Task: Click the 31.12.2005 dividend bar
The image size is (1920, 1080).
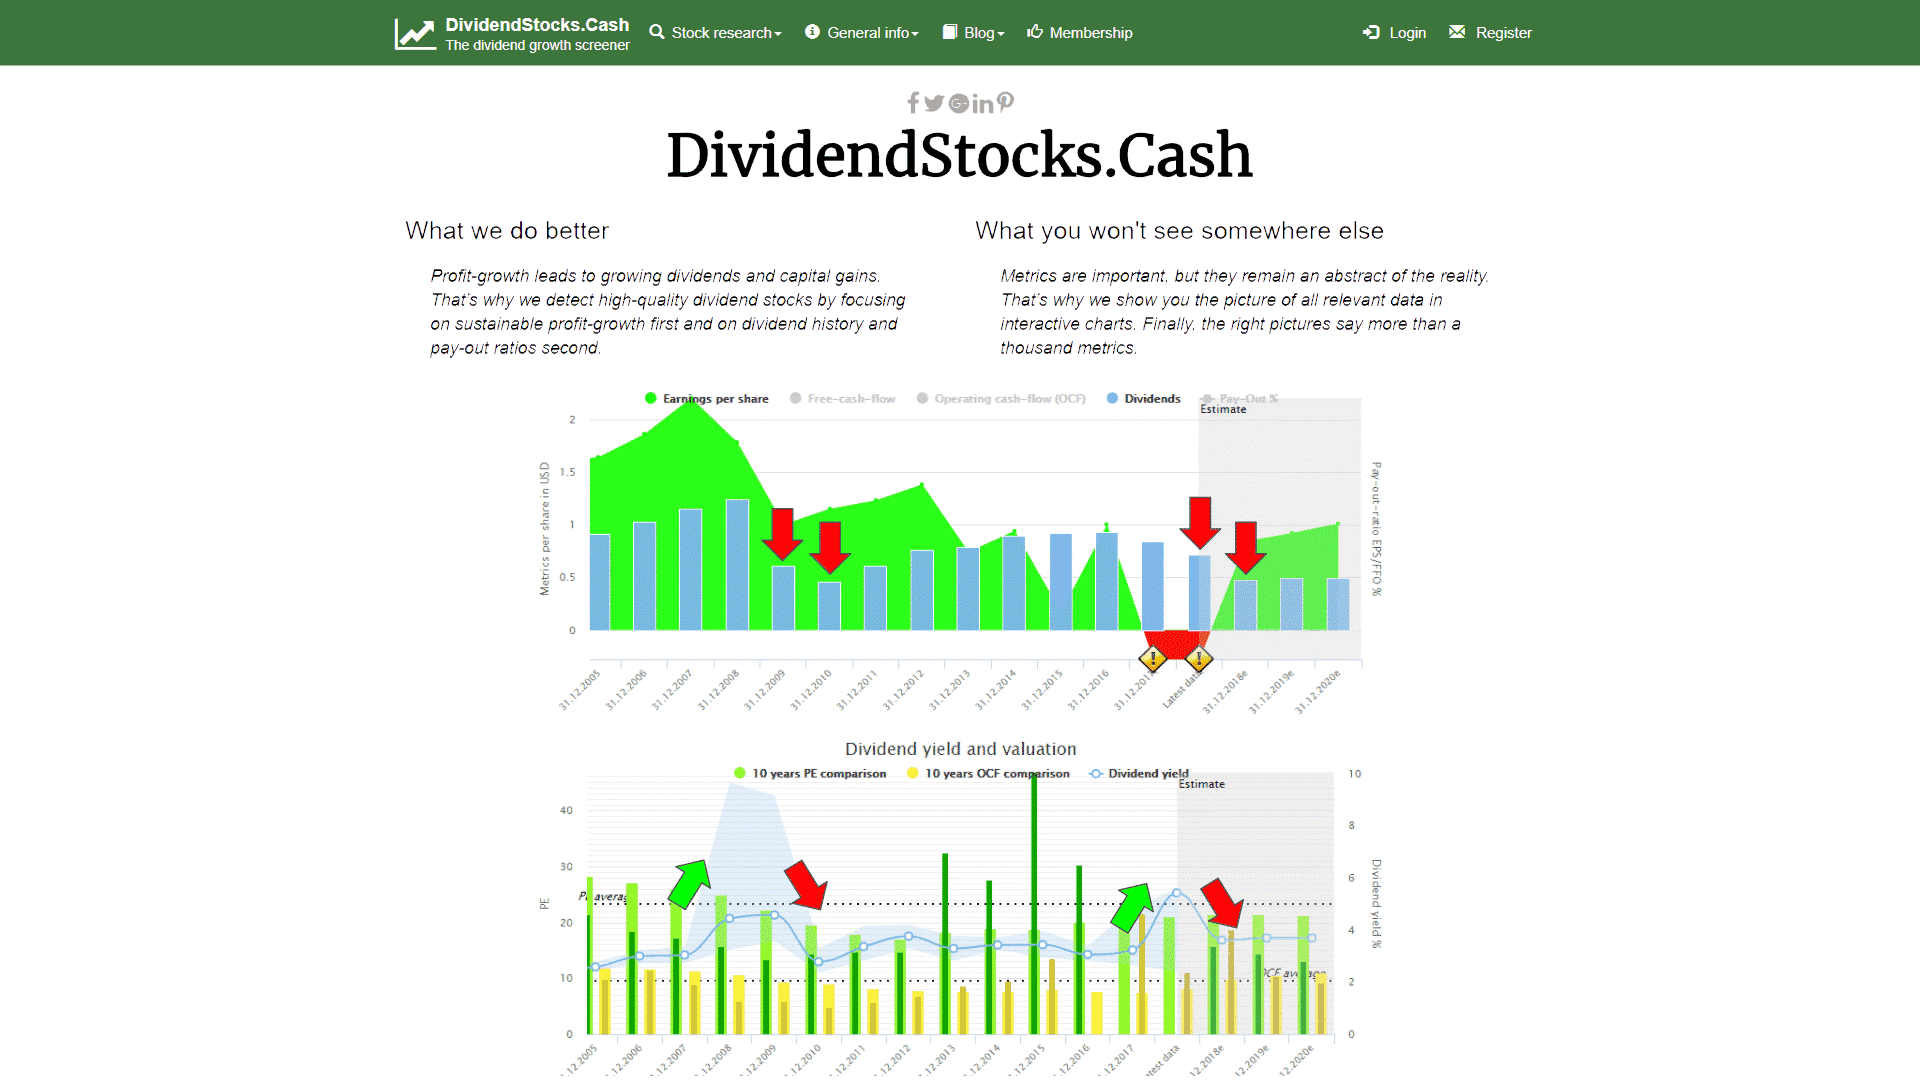Action: point(599,582)
